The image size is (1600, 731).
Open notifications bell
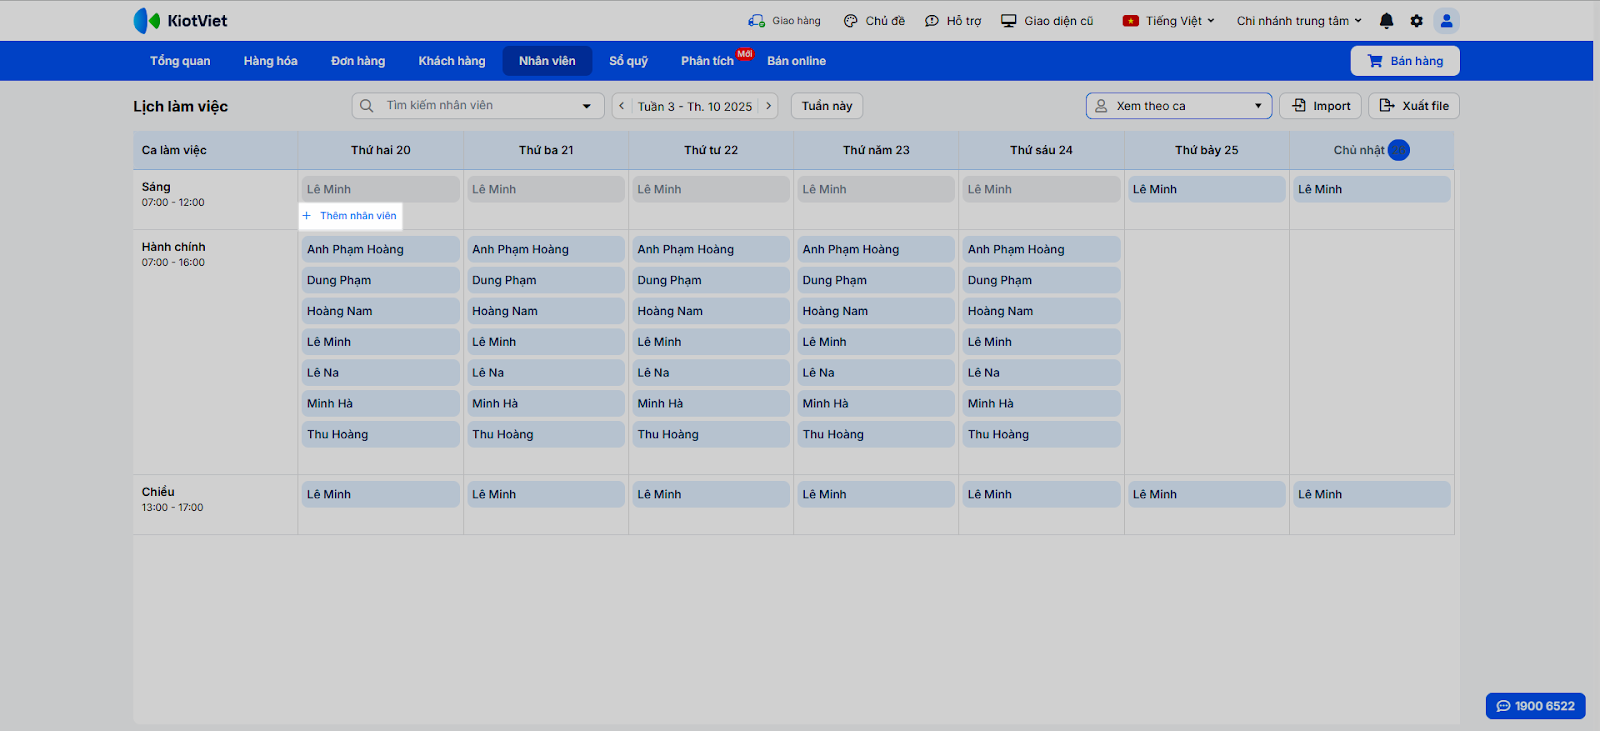click(1386, 21)
